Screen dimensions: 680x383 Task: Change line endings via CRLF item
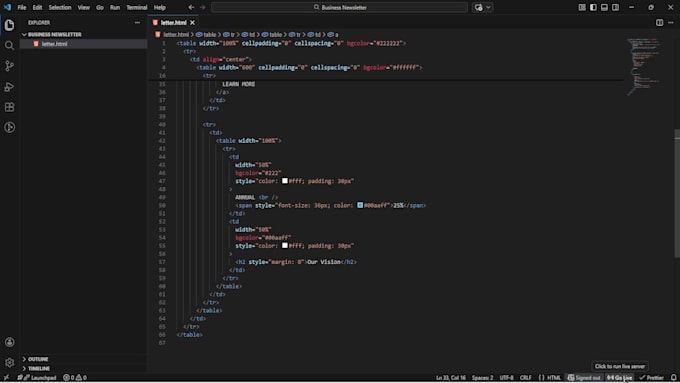coord(526,378)
